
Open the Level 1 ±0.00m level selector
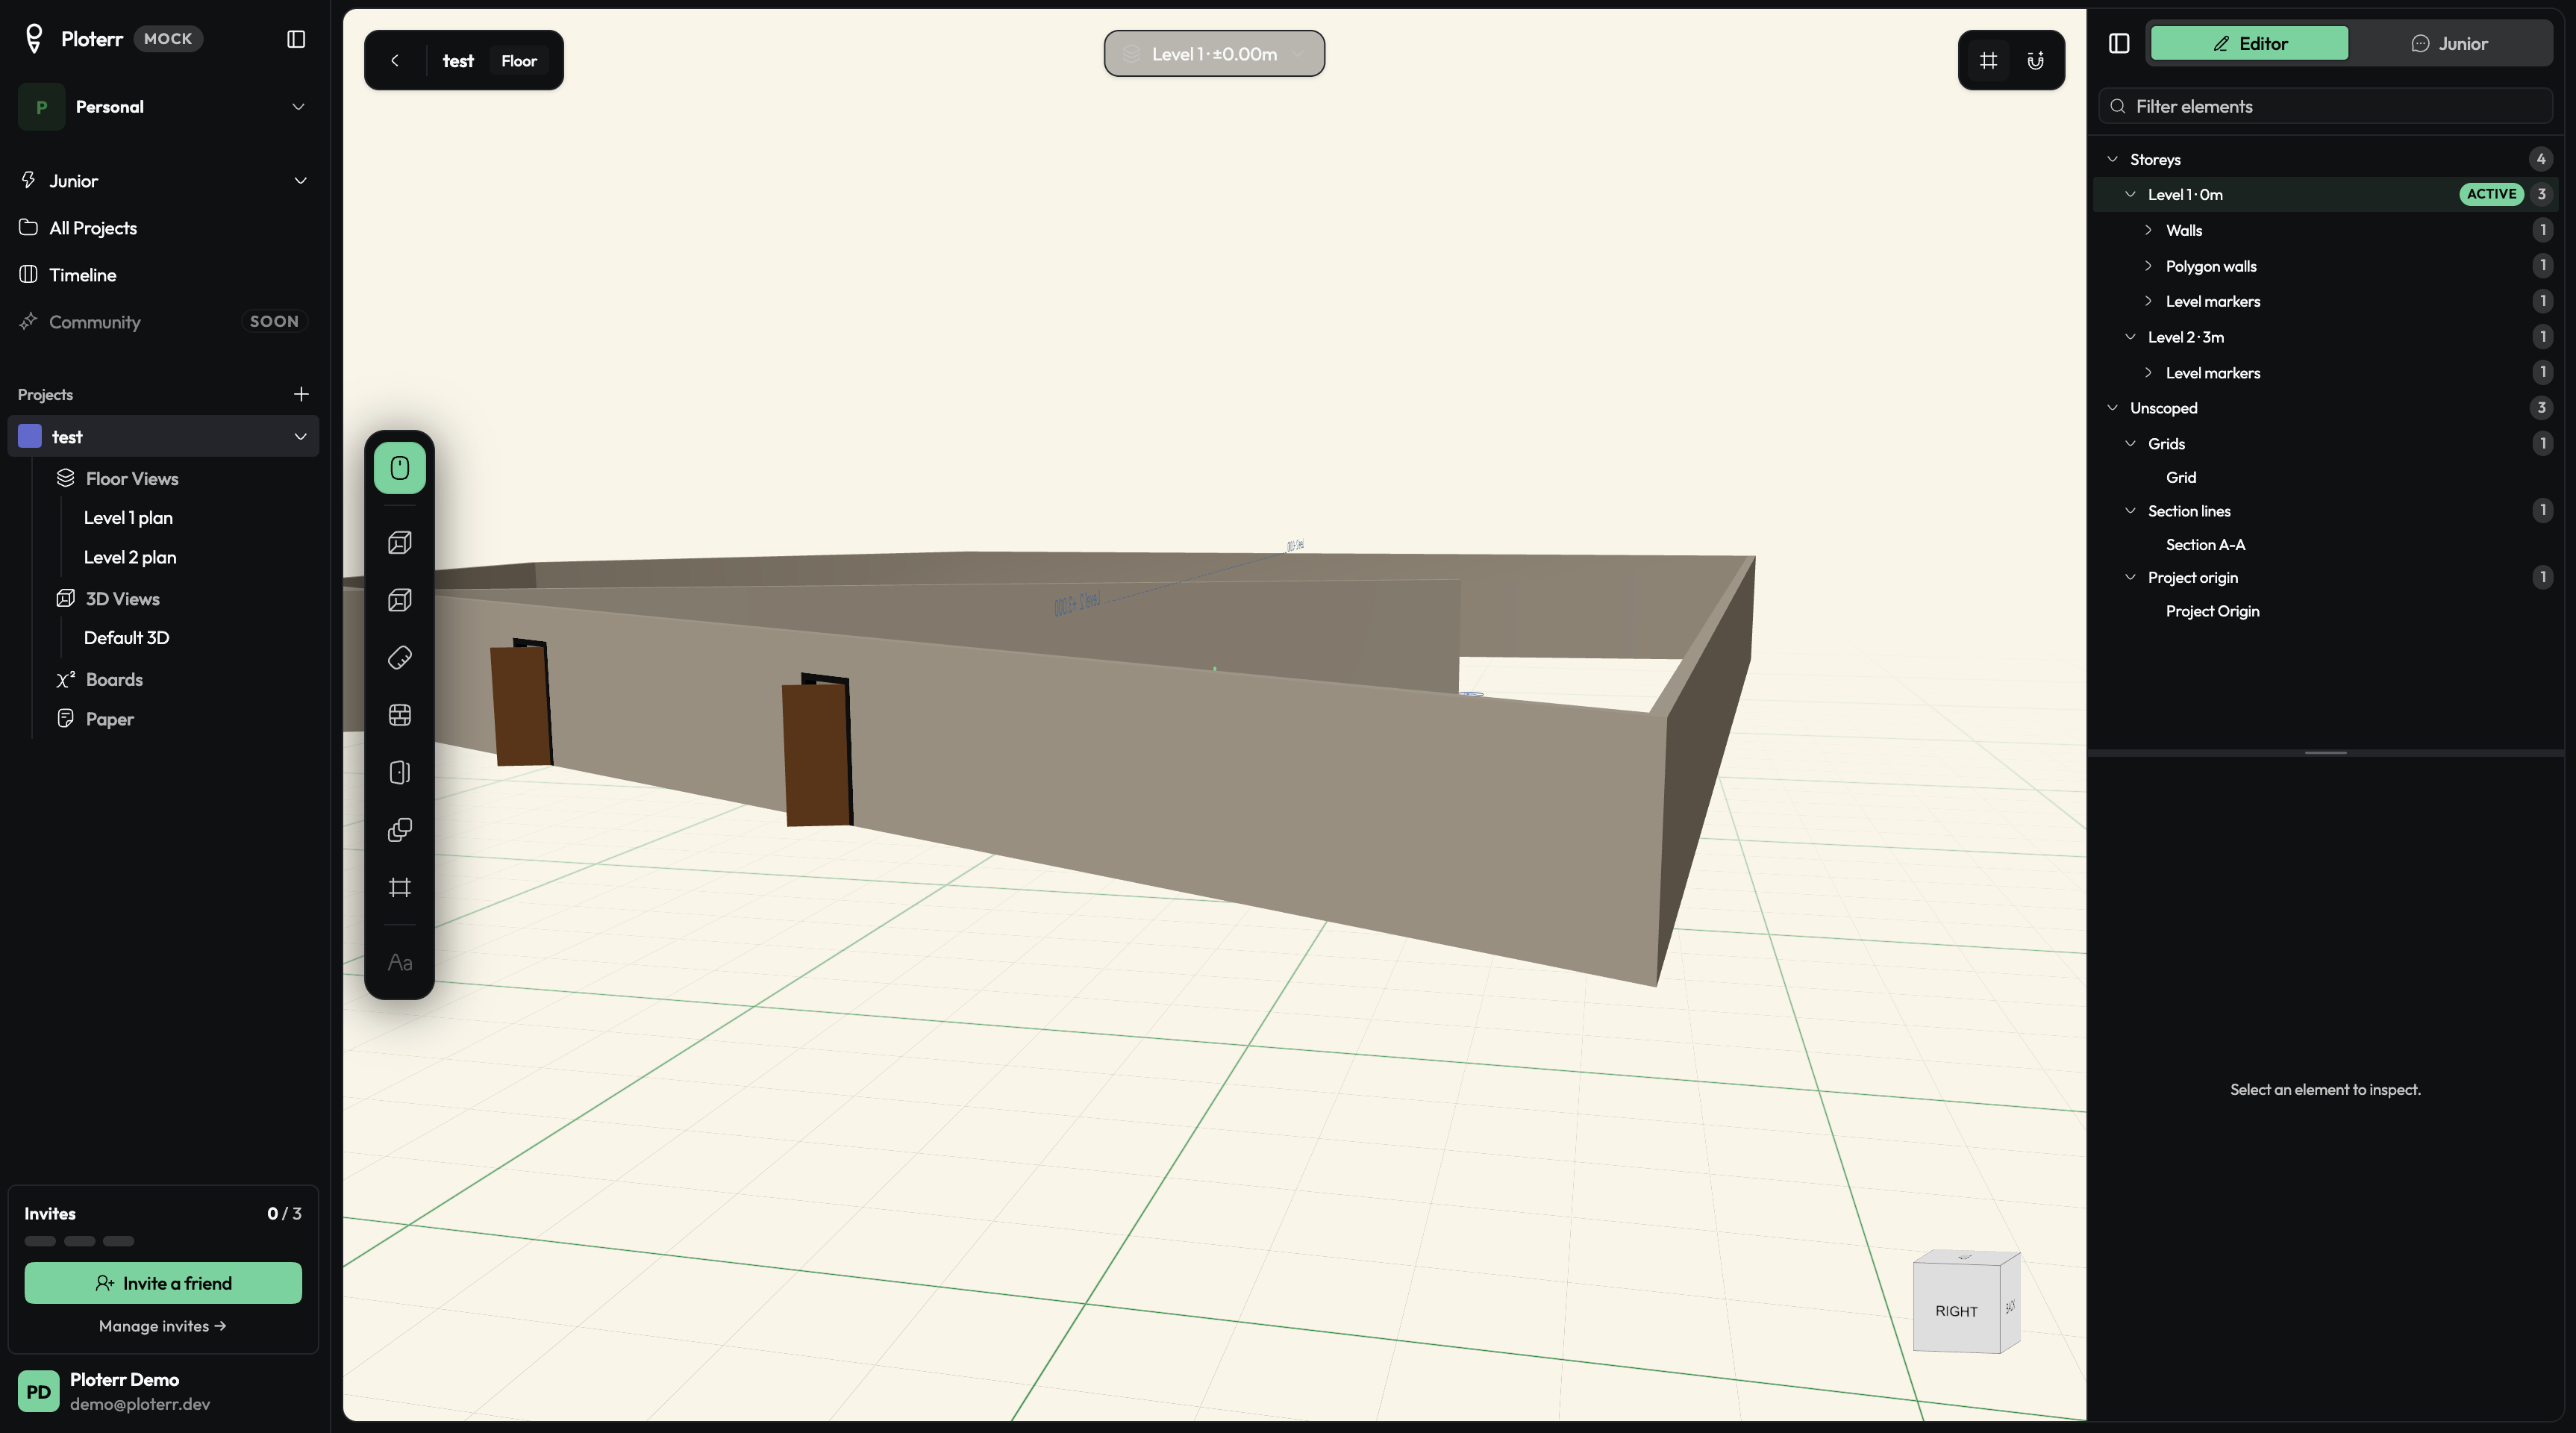coord(1214,54)
